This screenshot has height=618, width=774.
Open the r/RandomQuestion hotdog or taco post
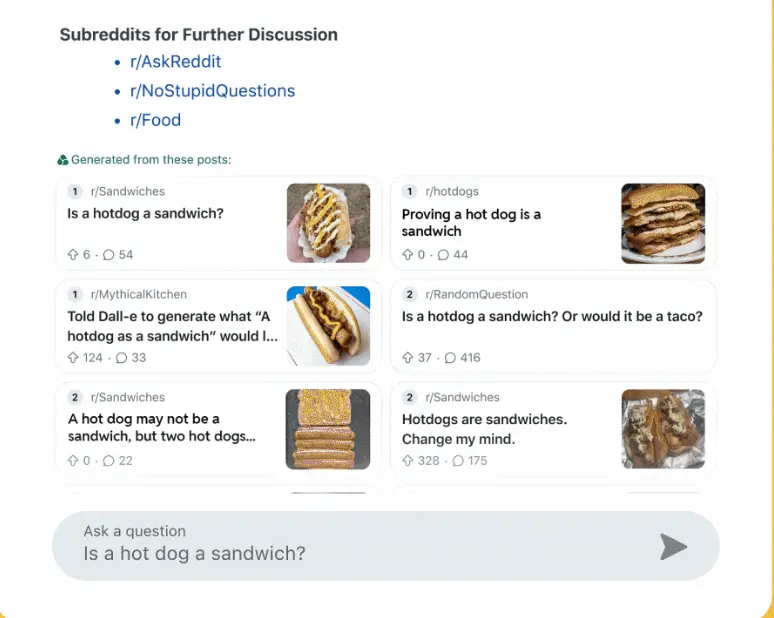[552, 316]
